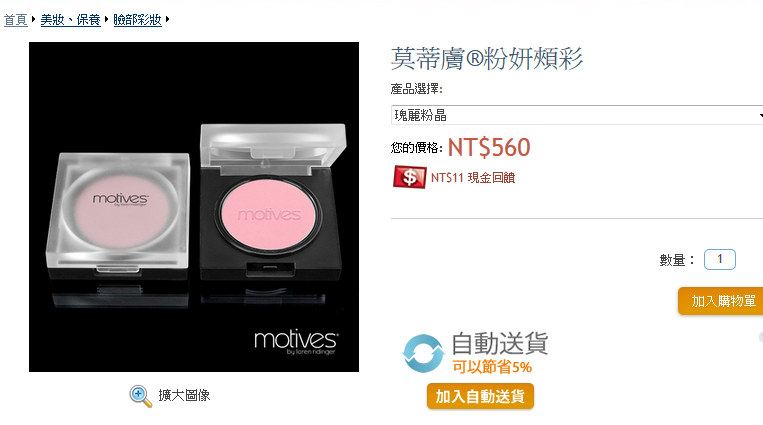
Task: Click the open pink blush compact image
Action: [x=271, y=203]
